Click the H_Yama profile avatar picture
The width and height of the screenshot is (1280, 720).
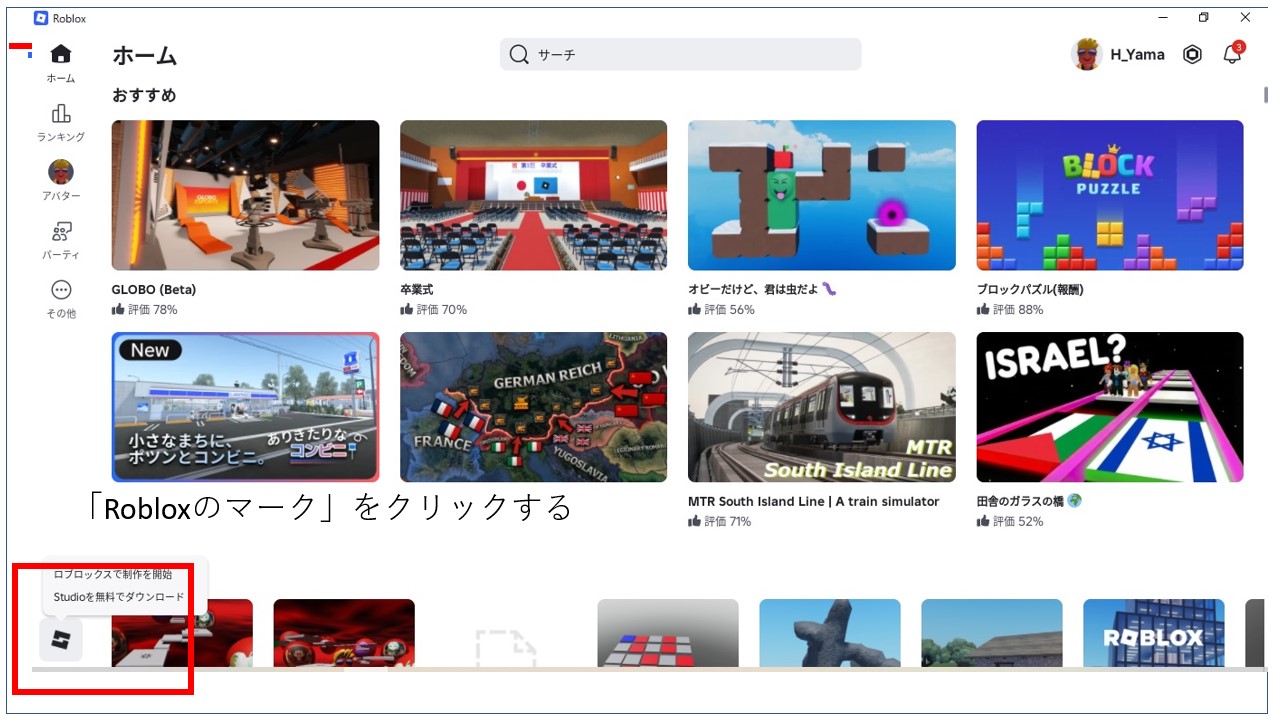tap(1087, 55)
